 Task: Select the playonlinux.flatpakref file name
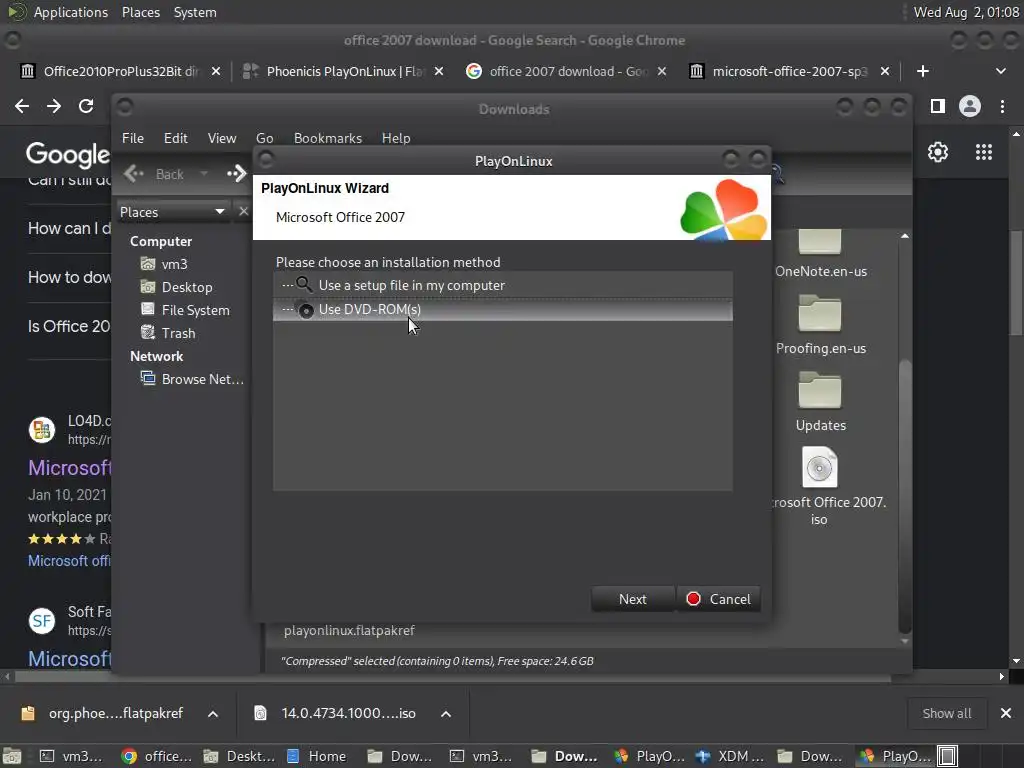(349, 630)
